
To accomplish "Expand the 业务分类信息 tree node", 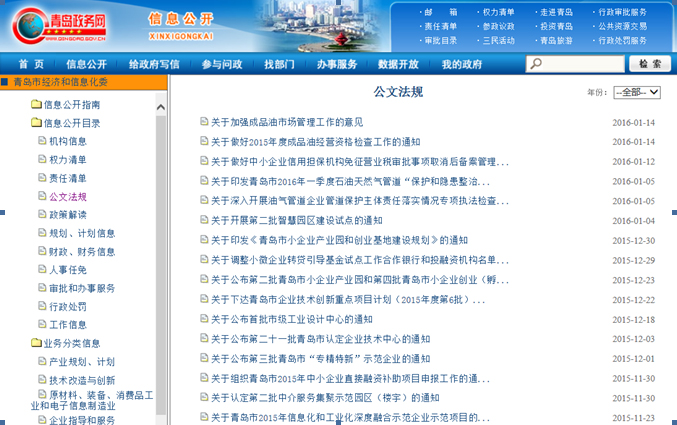I will point(71,343).
